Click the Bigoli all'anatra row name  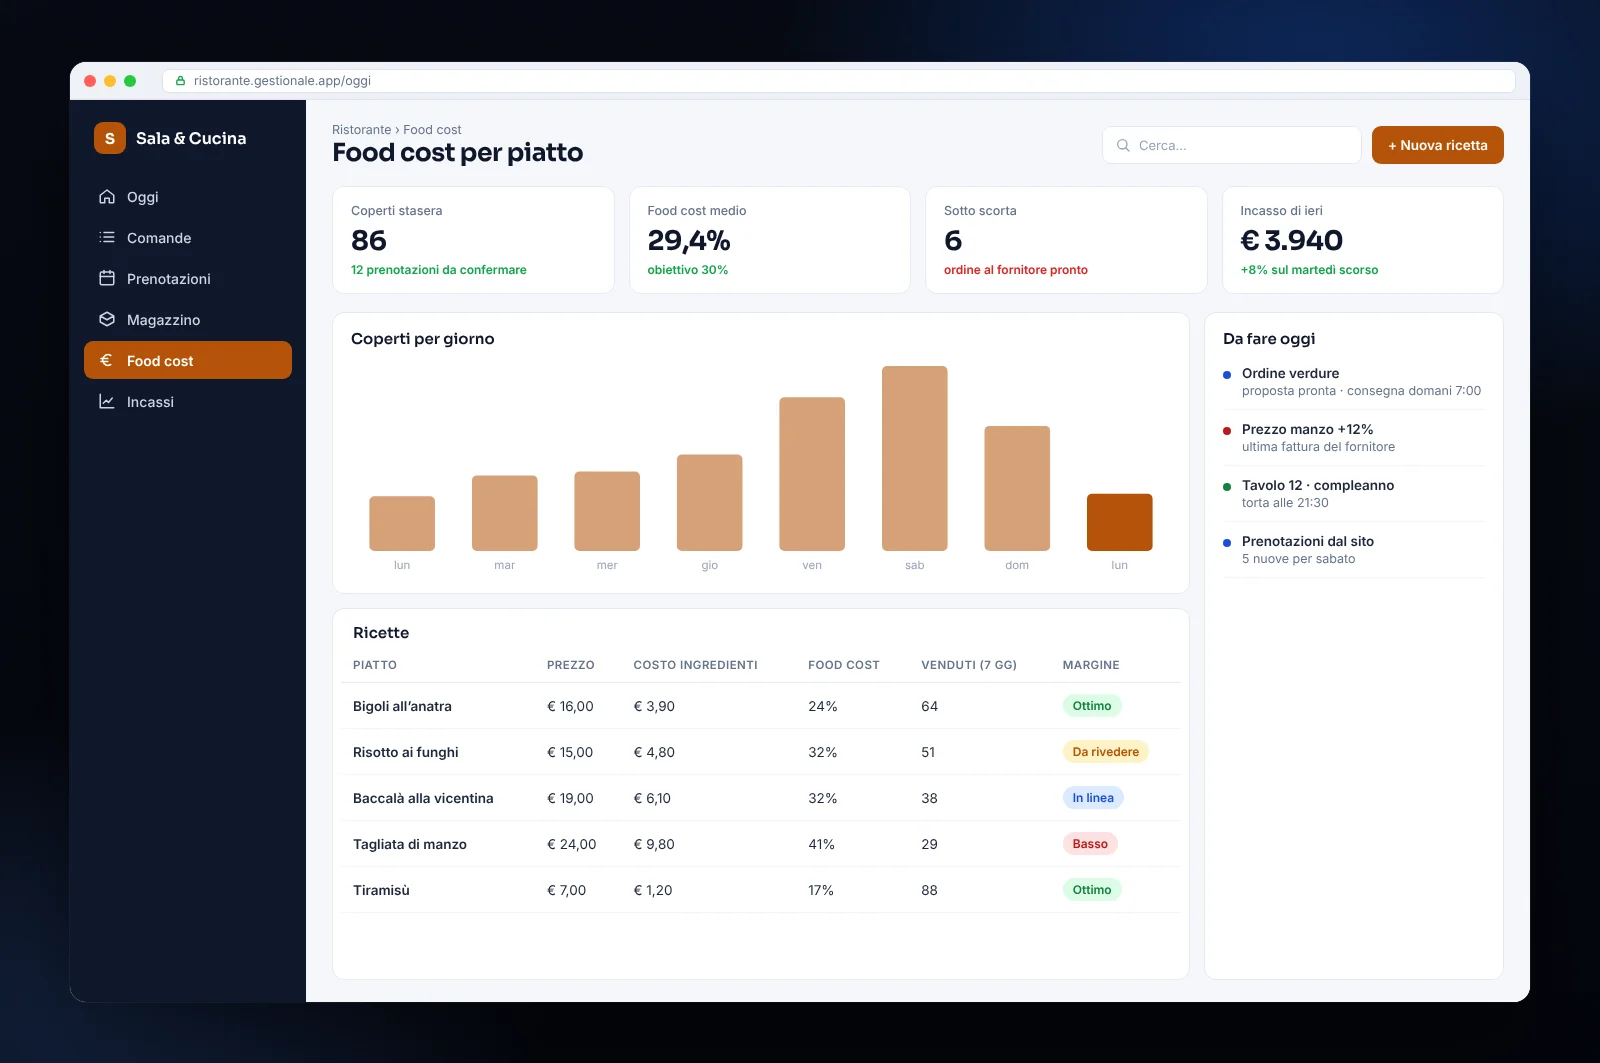pos(402,706)
